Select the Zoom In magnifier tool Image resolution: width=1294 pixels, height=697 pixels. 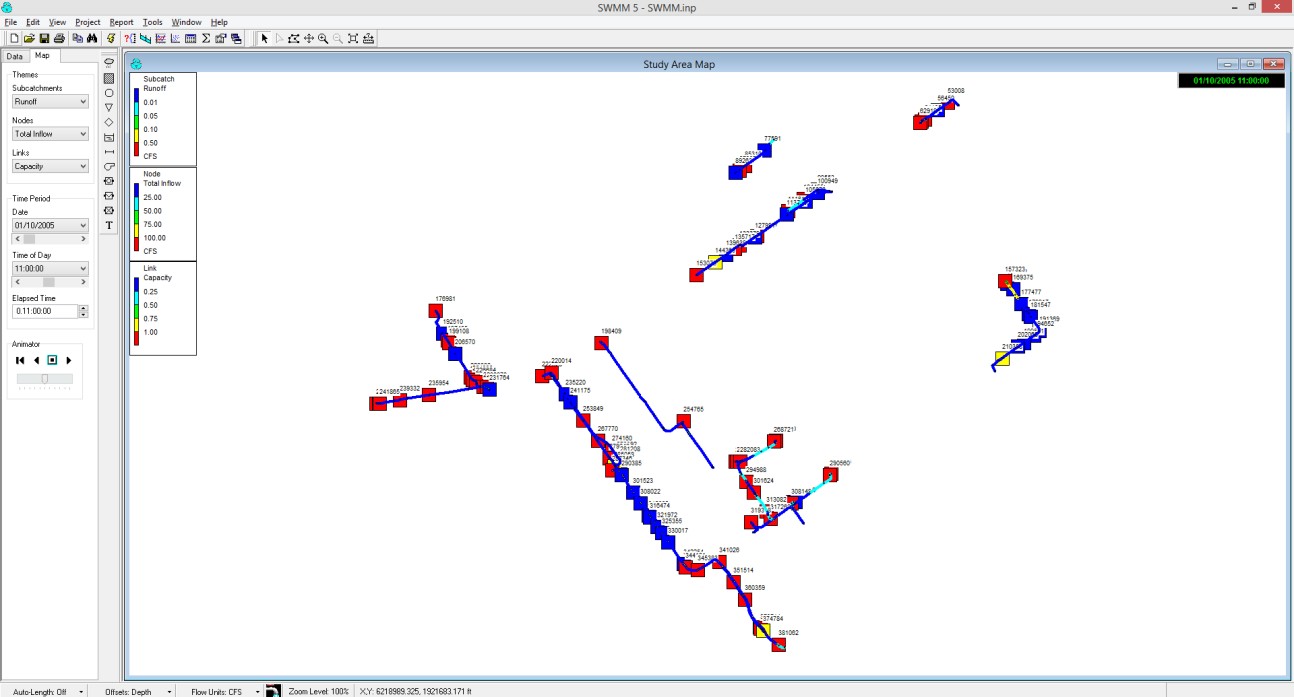pyautogui.click(x=323, y=39)
